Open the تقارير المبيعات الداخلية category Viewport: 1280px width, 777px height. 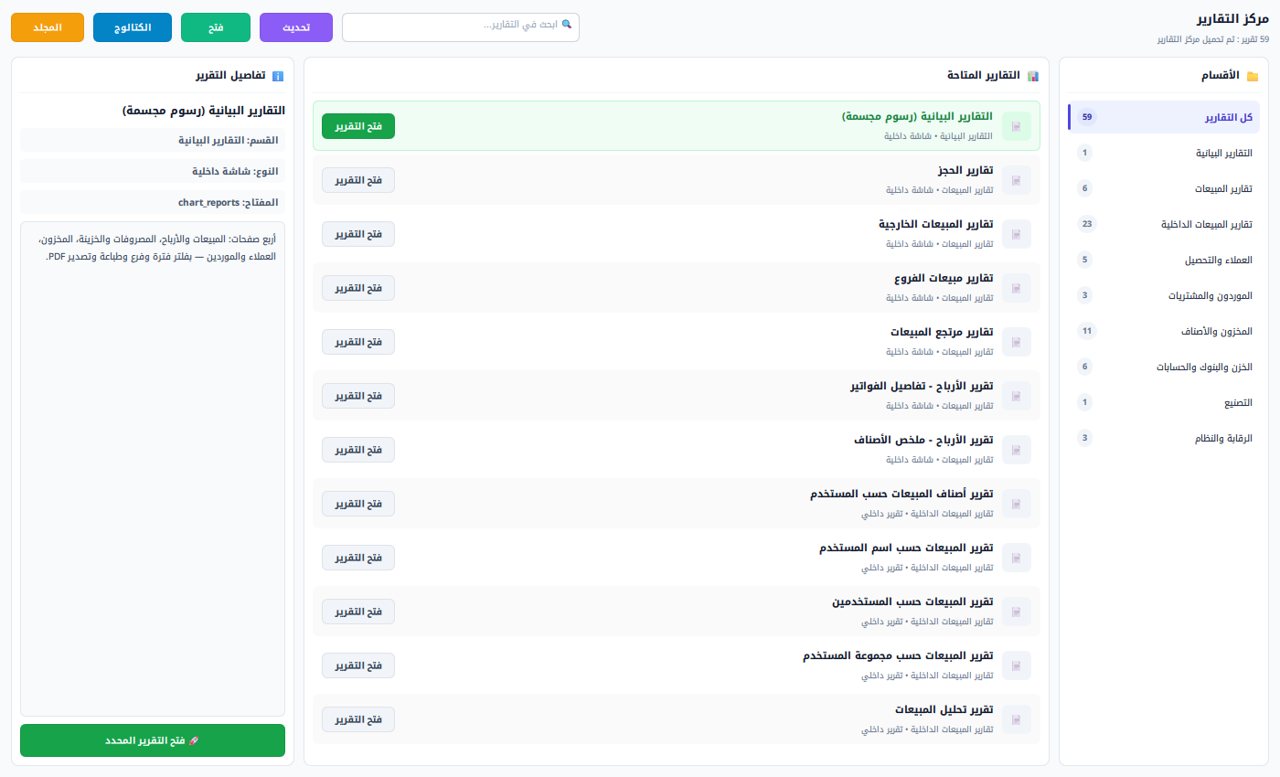coord(1164,224)
